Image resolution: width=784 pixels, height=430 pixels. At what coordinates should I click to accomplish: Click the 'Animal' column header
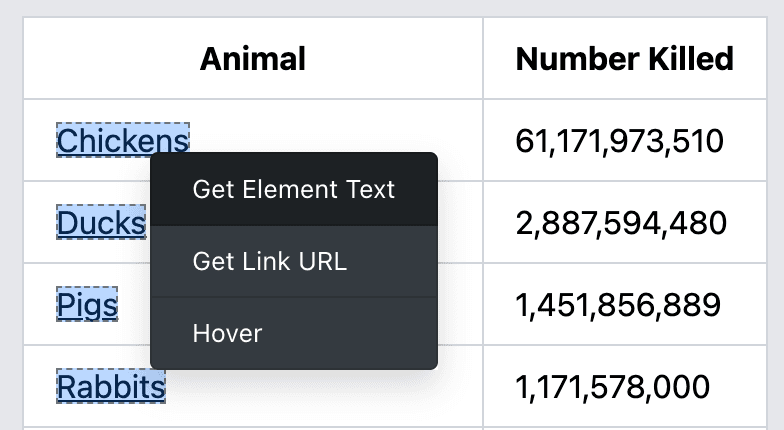pyautogui.click(x=252, y=59)
